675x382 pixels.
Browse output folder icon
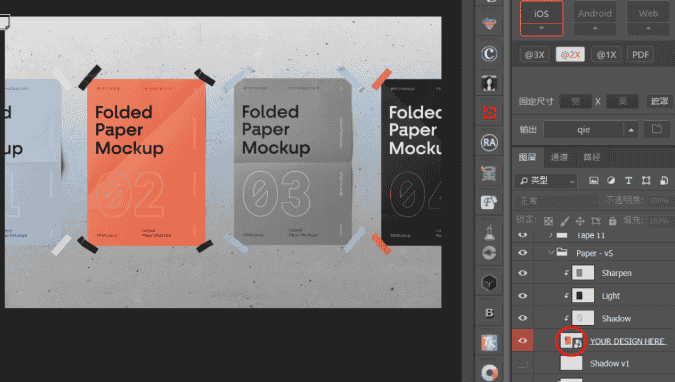click(x=656, y=129)
